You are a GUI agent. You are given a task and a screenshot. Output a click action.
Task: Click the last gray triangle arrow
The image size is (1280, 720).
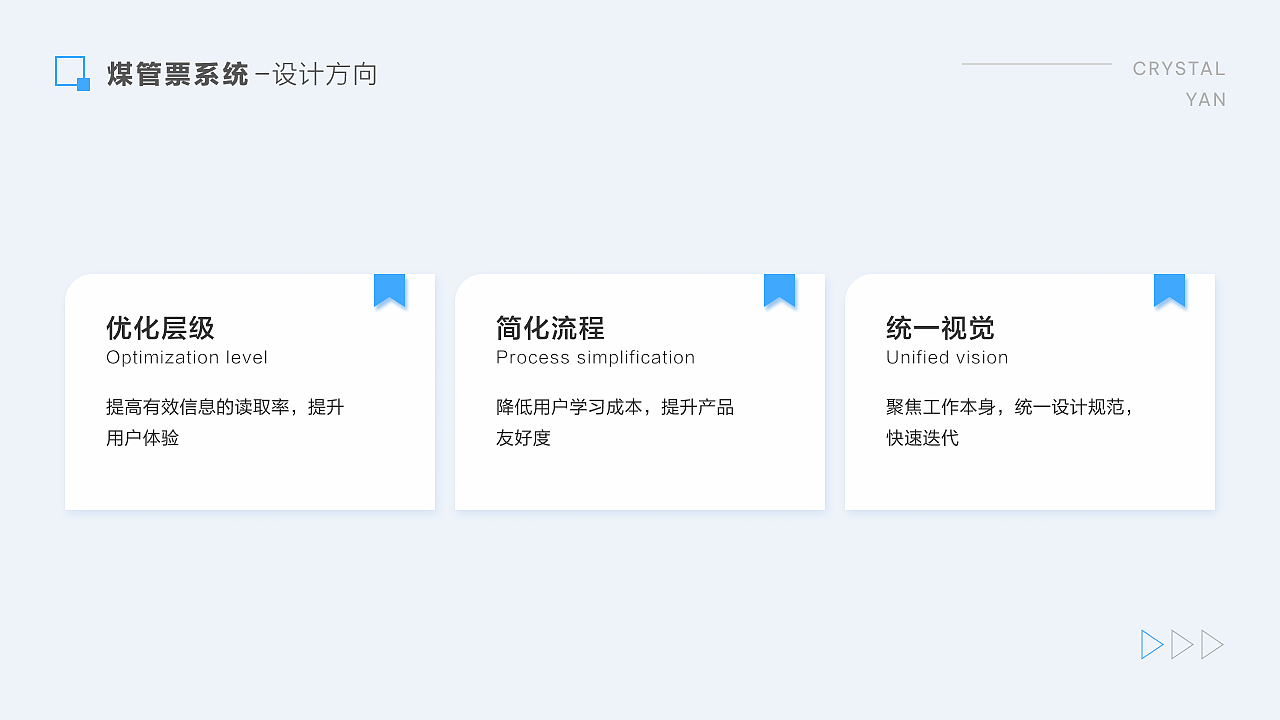[x=1212, y=645]
